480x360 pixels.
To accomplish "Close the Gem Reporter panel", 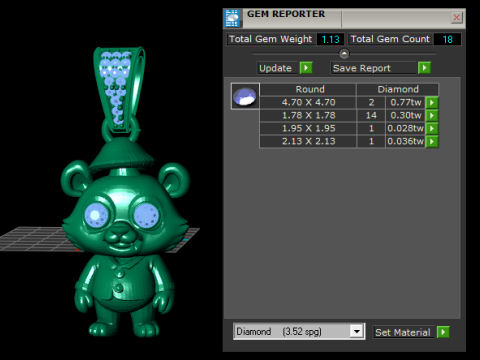I will click(x=456, y=17).
